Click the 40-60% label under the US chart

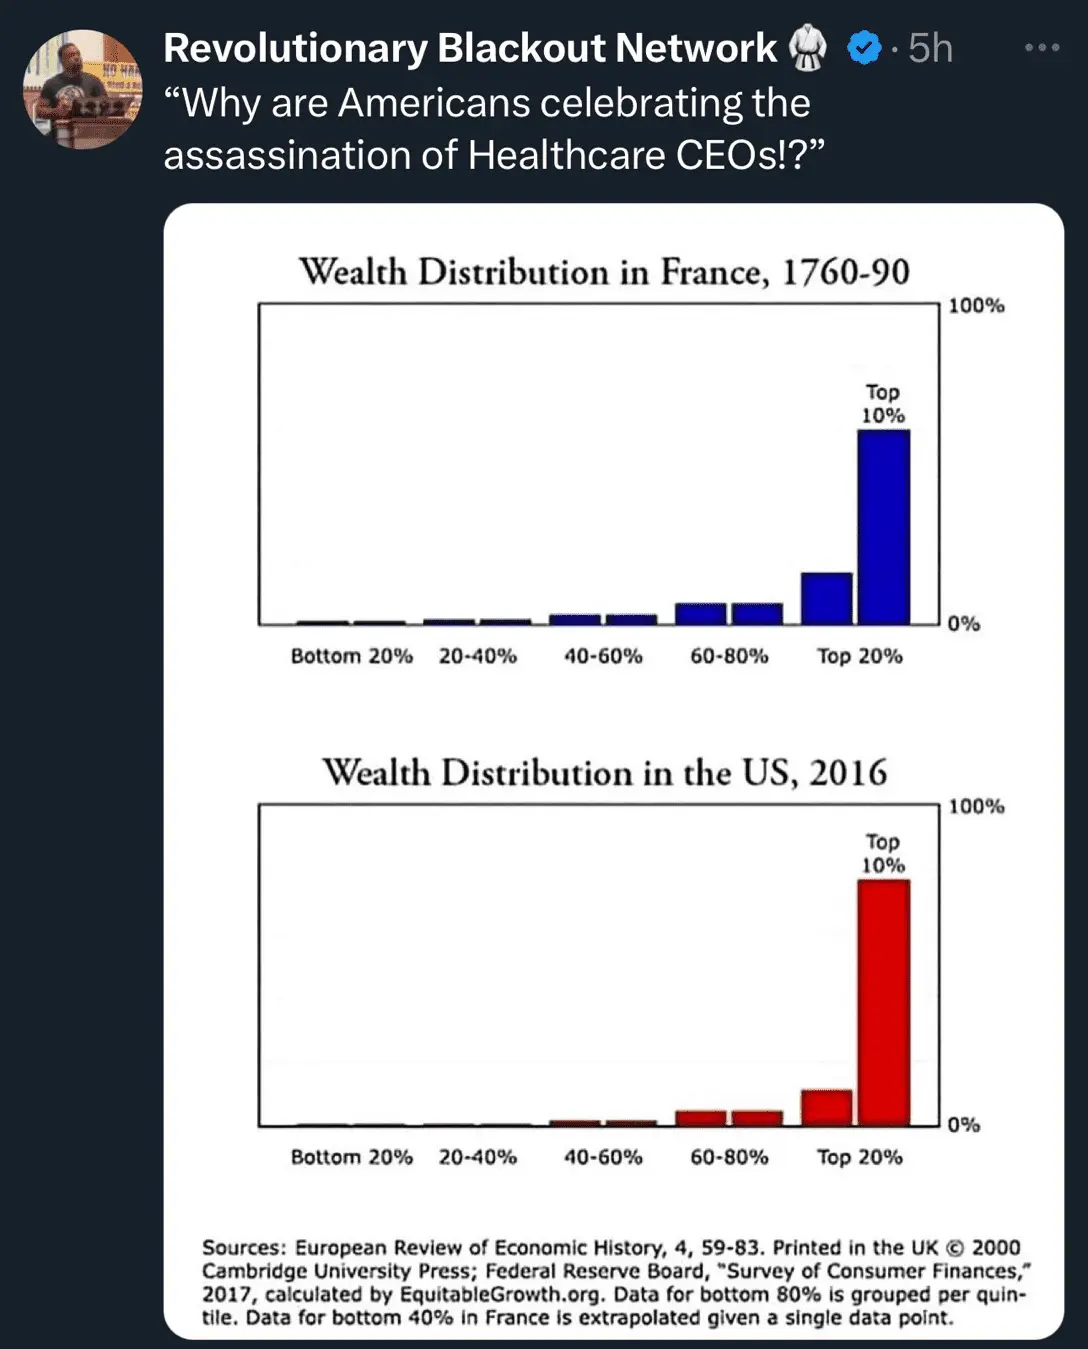(x=603, y=1157)
